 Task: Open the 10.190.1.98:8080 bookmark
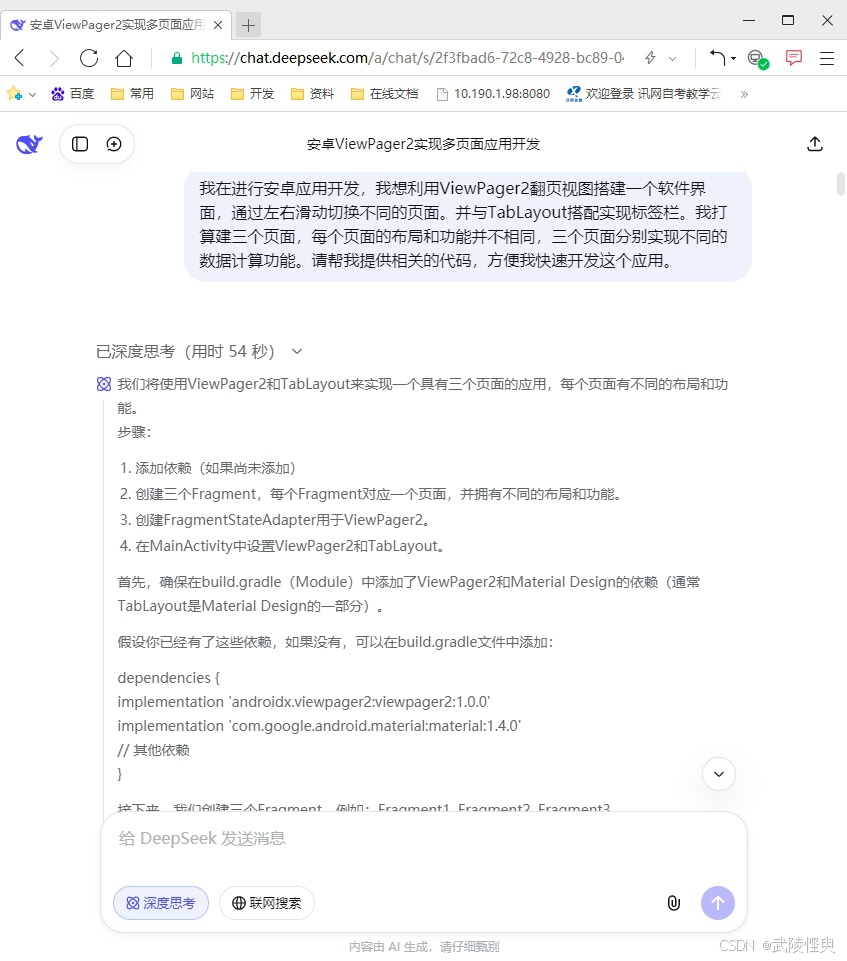click(x=493, y=94)
